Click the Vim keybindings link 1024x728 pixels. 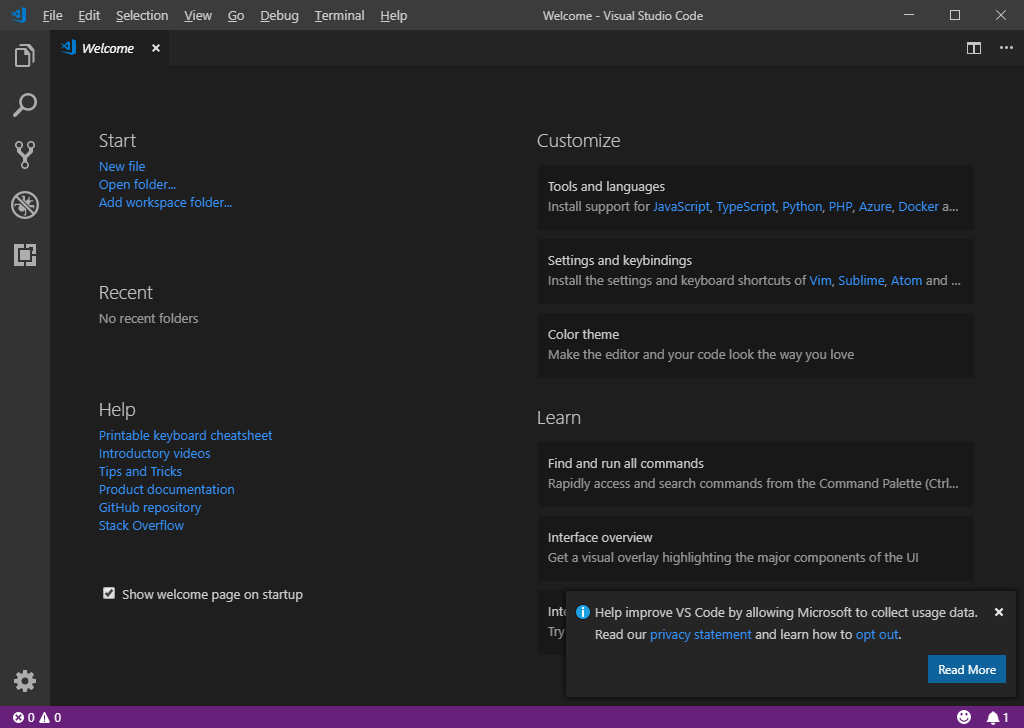click(x=820, y=281)
